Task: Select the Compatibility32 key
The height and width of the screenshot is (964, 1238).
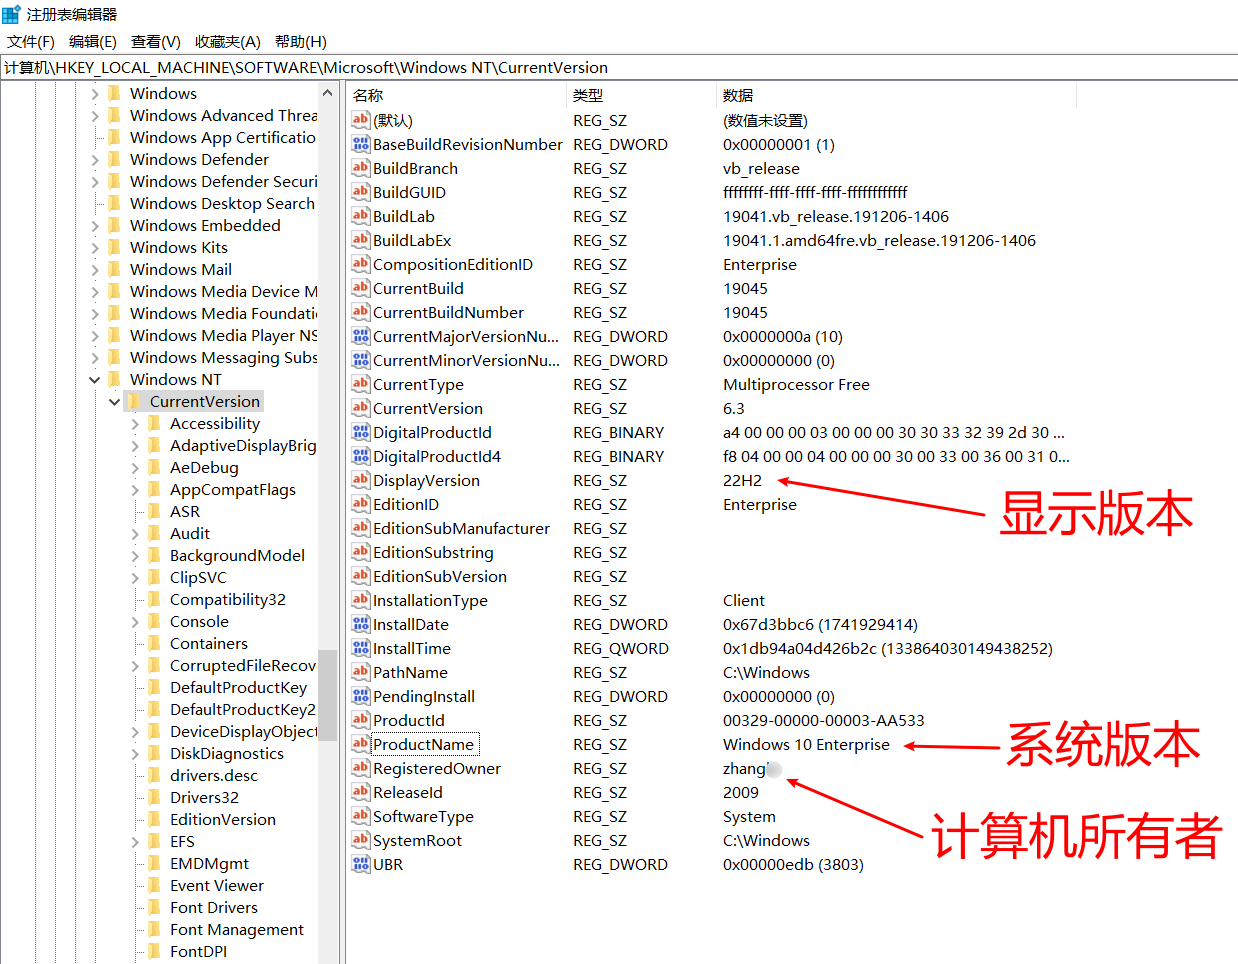Action: (228, 599)
